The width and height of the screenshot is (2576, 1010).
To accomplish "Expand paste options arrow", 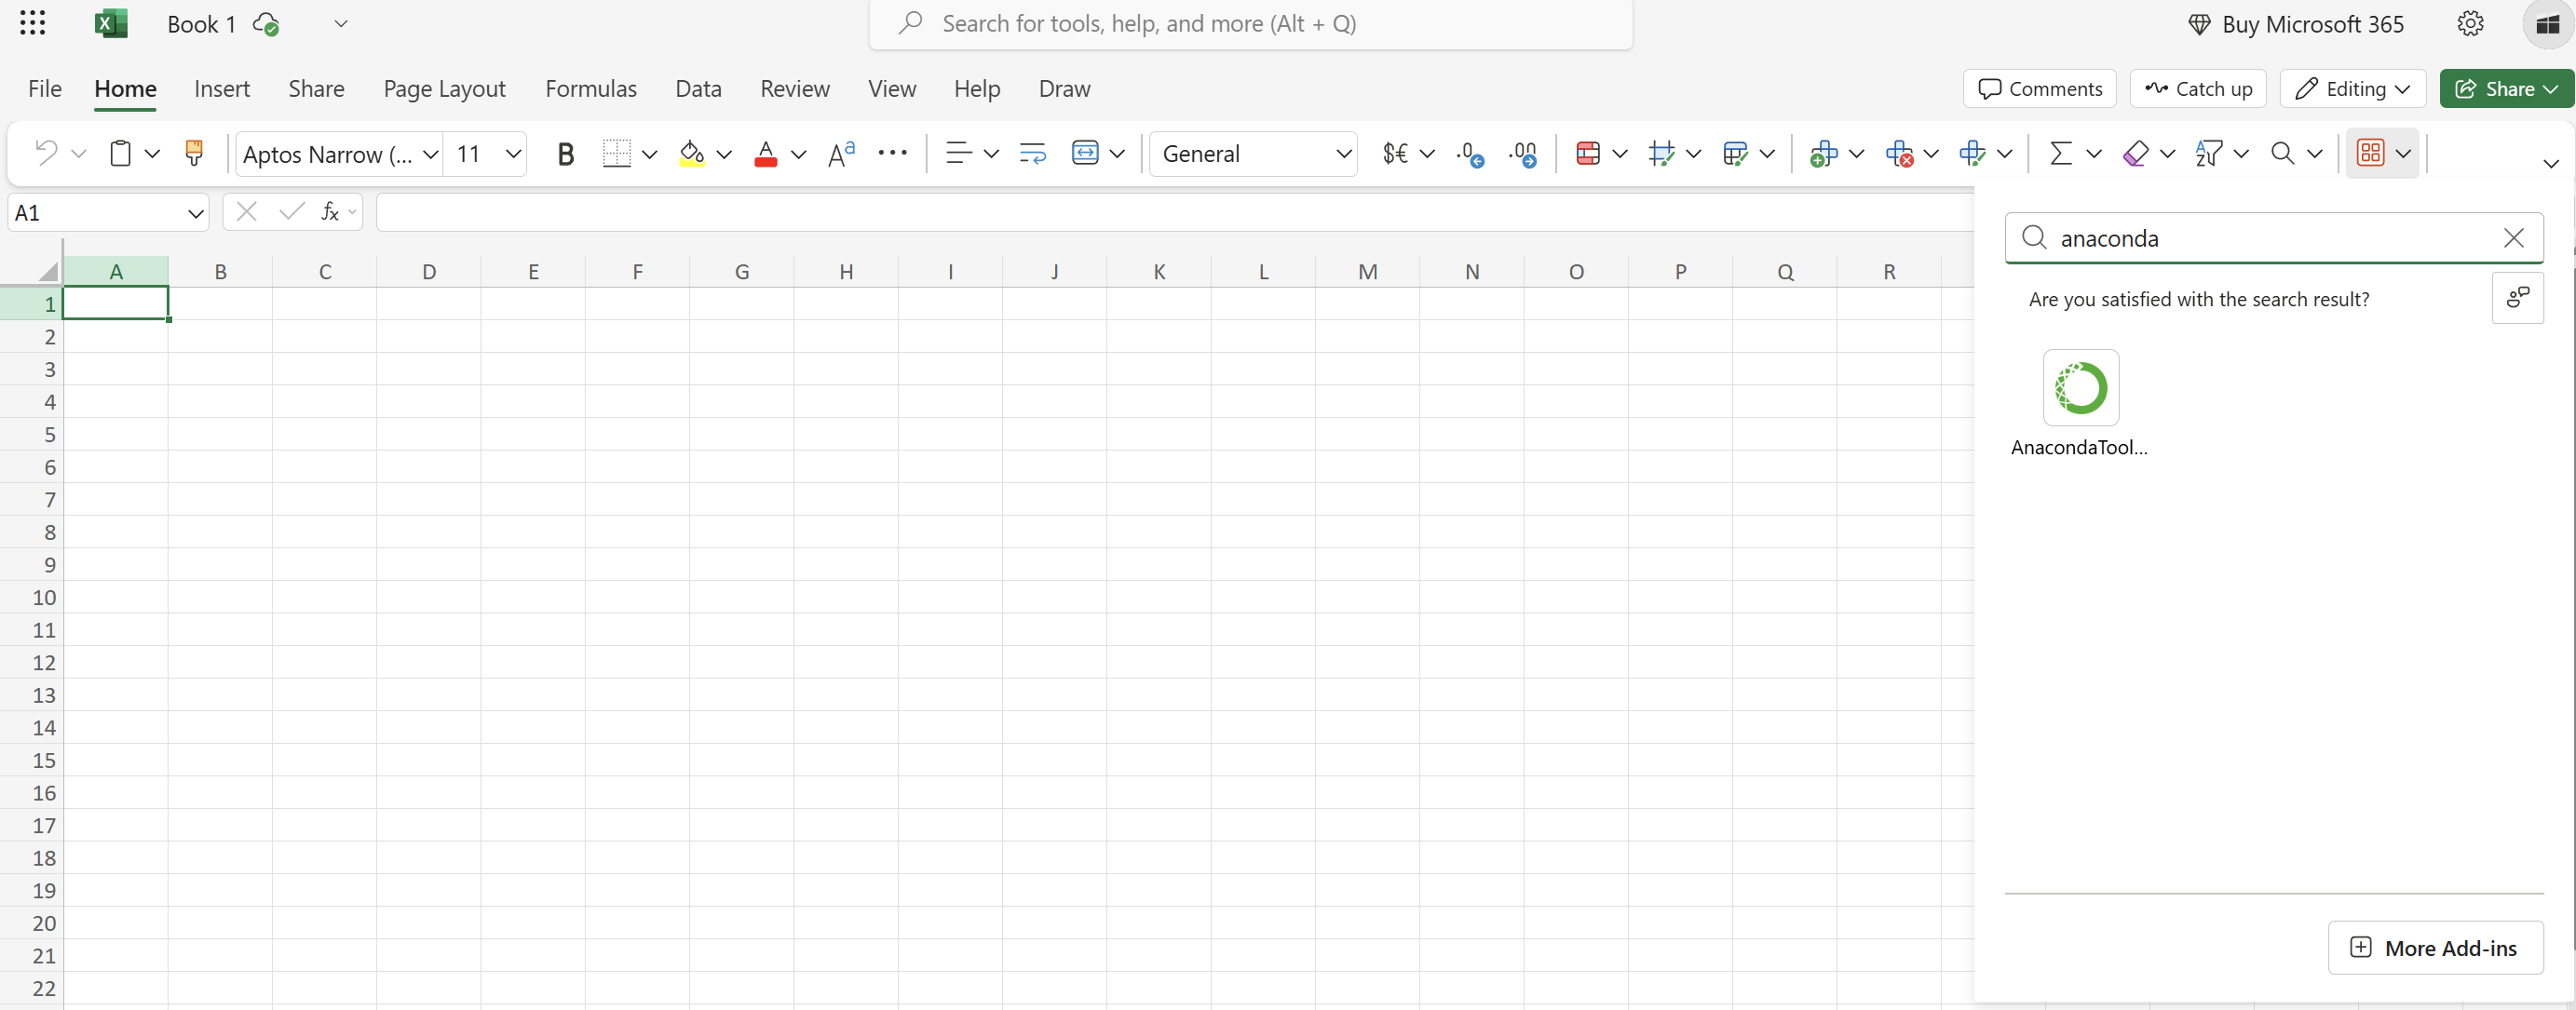I will (x=152, y=153).
